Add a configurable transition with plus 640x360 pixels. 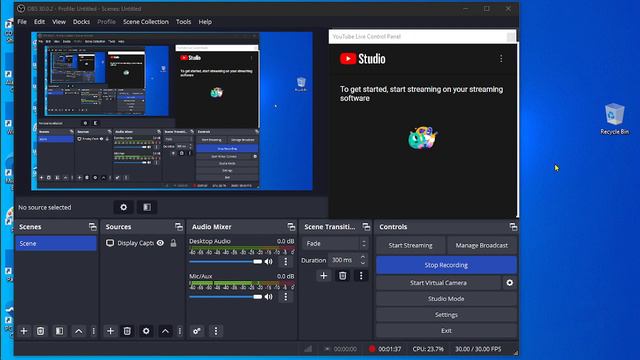click(323, 276)
